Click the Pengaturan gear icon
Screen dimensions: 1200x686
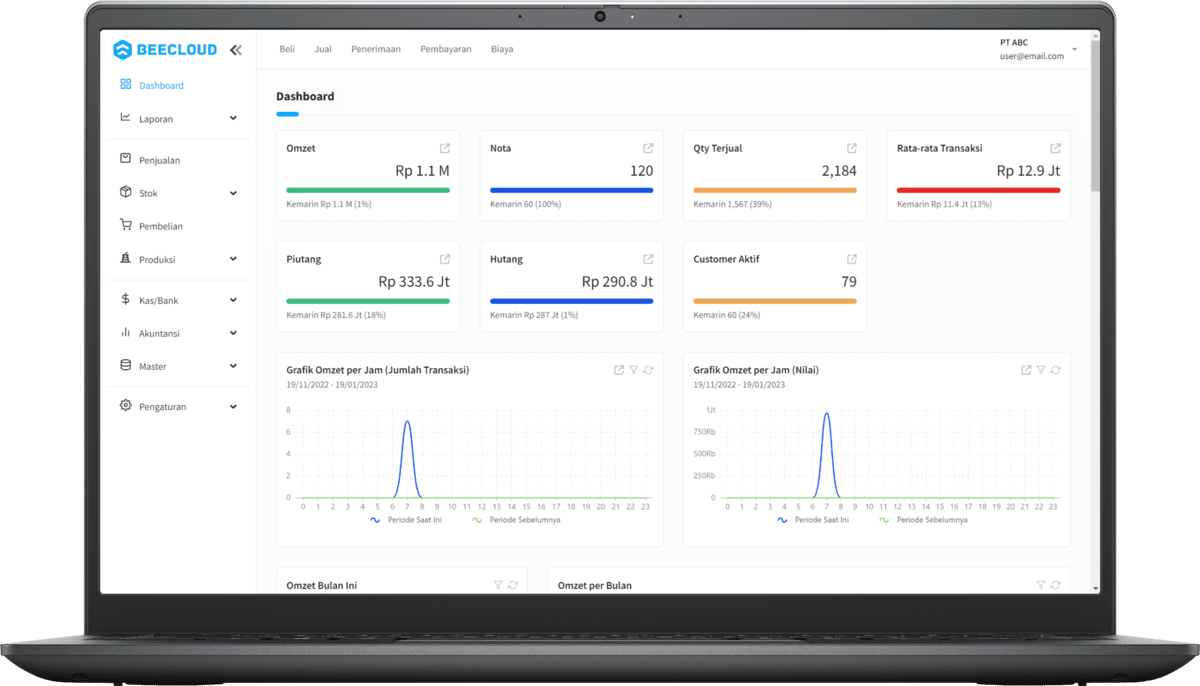coord(125,406)
